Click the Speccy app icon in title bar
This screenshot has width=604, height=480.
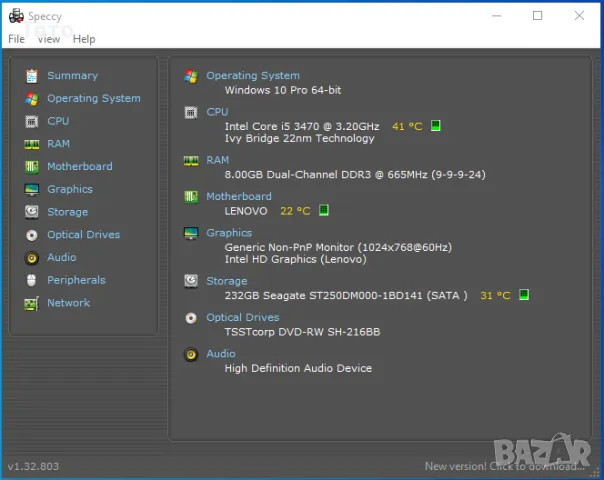coord(16,16)
